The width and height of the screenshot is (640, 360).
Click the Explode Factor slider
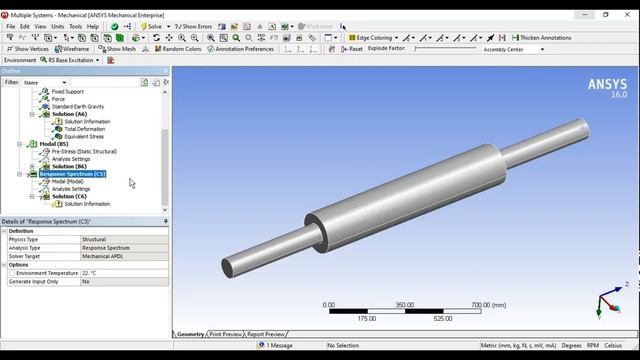coord(445,49)
